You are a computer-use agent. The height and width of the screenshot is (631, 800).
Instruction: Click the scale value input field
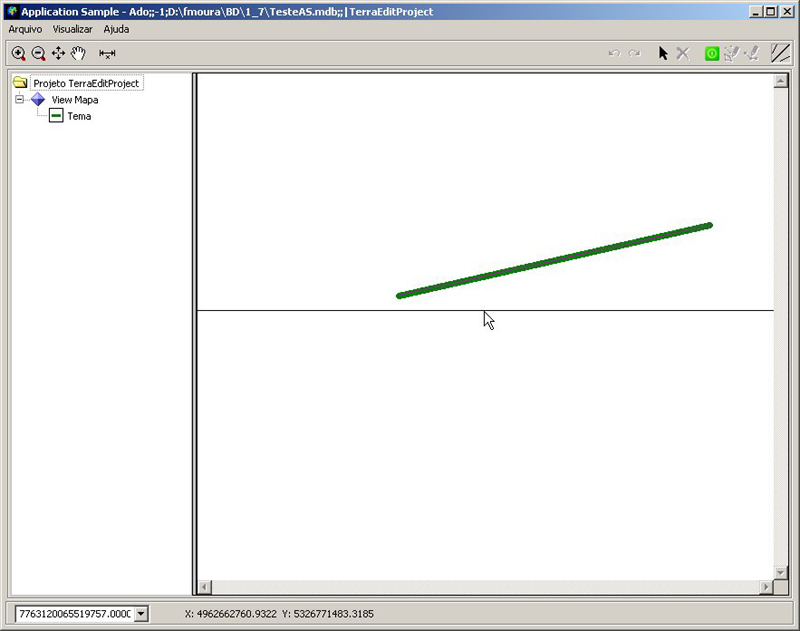click(72, 614)
